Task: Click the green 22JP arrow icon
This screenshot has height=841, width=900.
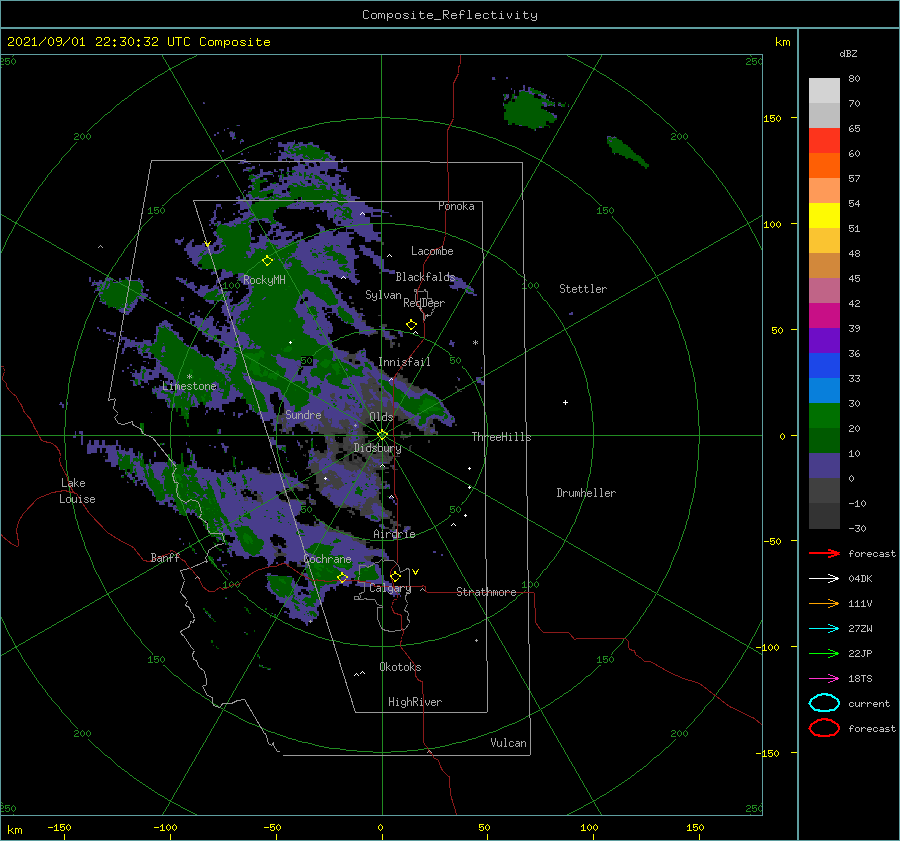Action: (x=824, y=653)
